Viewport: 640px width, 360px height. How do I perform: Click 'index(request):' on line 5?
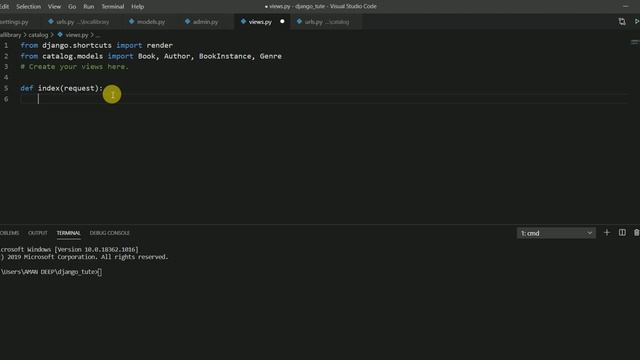coord(70,88)
